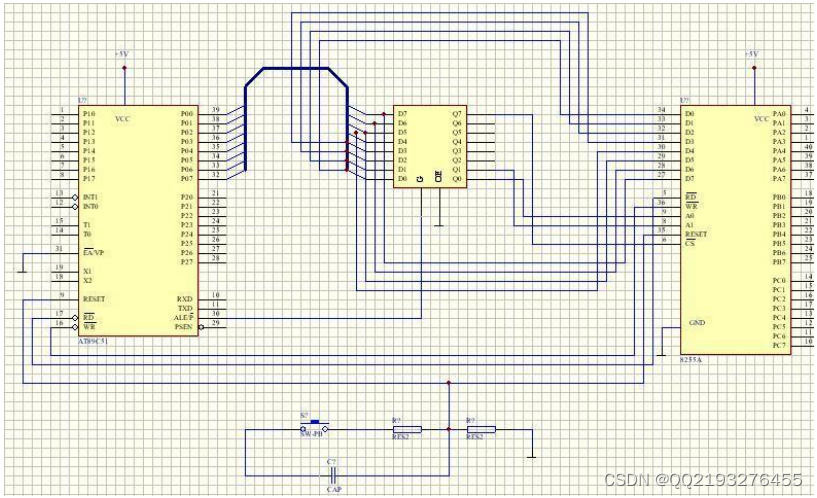Pick the PC0 port pin on 8255A
817x498 pixels.
tap(779, 281)
